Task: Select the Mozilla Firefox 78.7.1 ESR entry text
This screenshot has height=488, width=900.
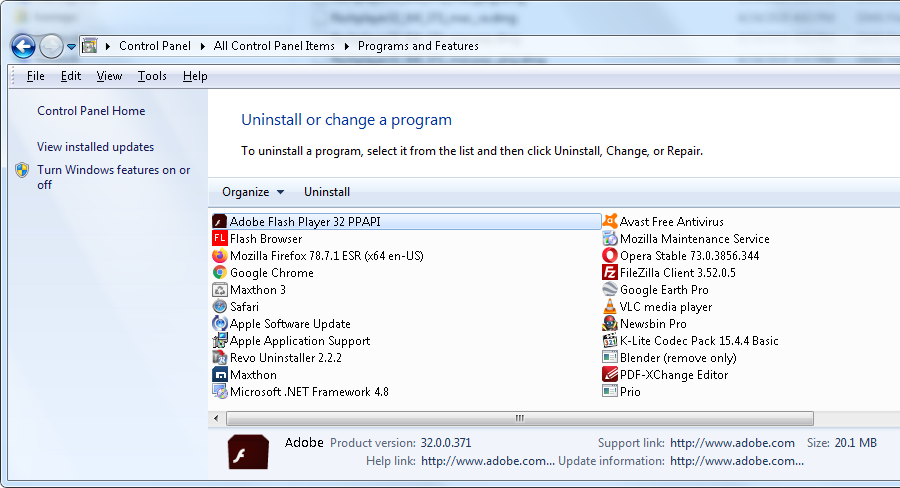Action: click(327, 255)
